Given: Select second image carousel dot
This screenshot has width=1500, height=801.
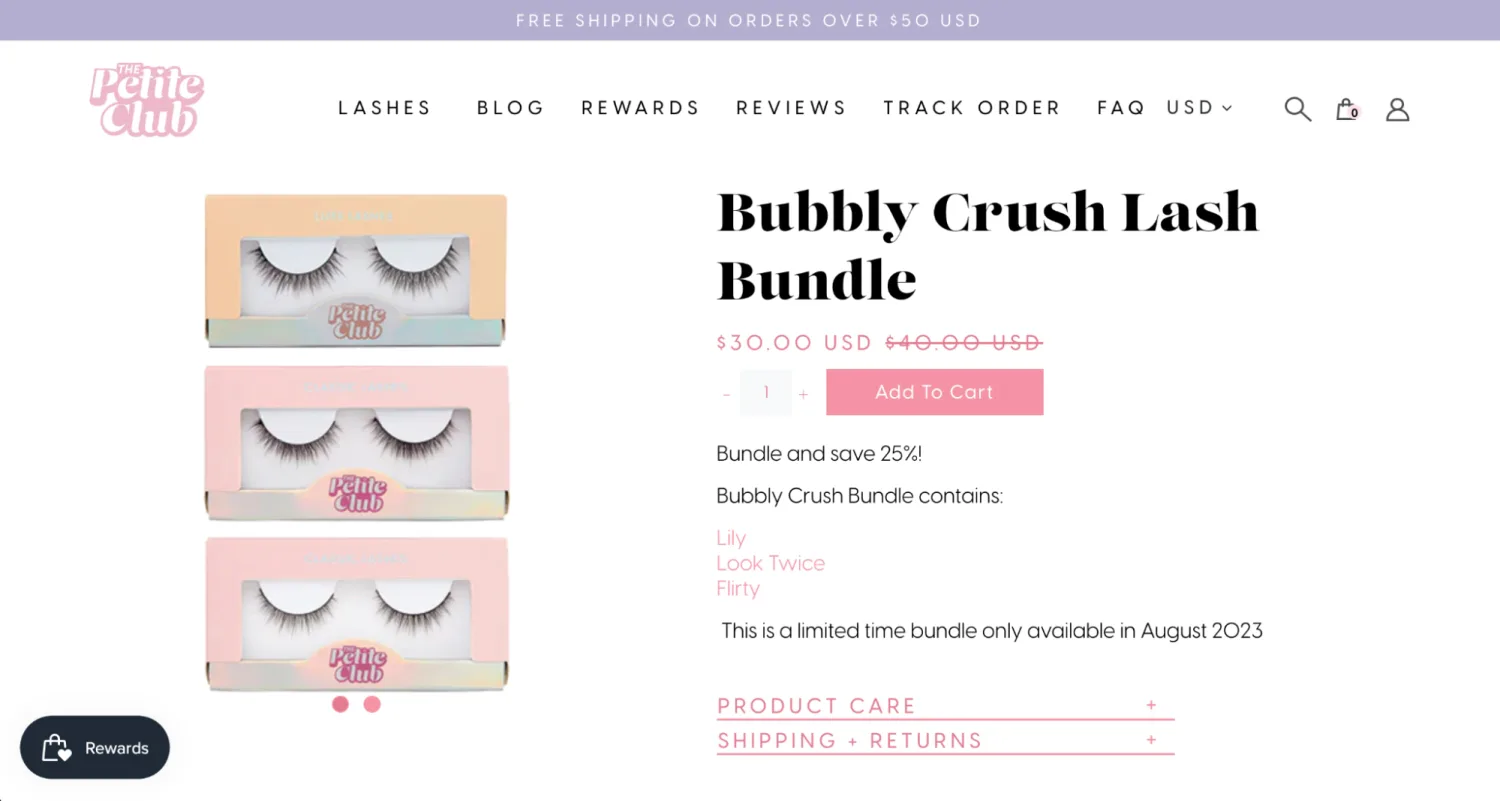Looking at the screenshot, I should [372, 704].
